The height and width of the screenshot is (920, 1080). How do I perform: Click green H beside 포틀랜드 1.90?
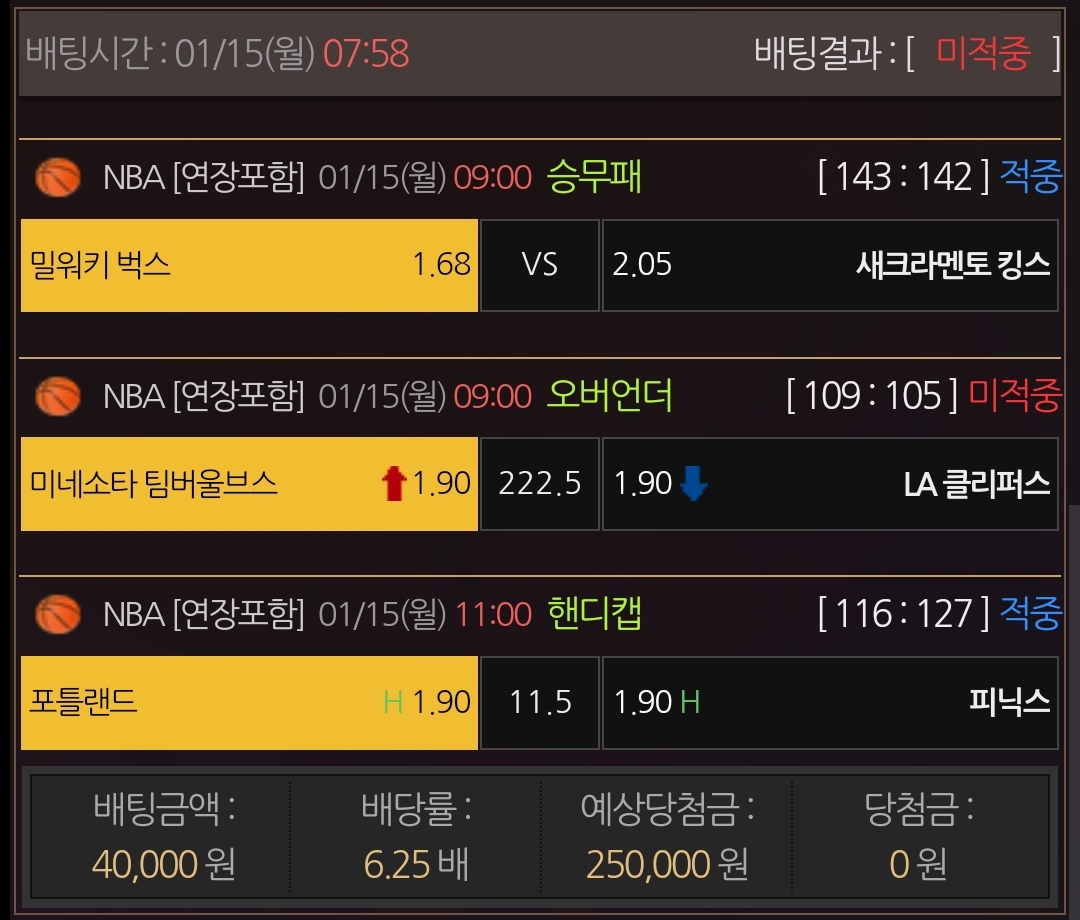point(393,702)
